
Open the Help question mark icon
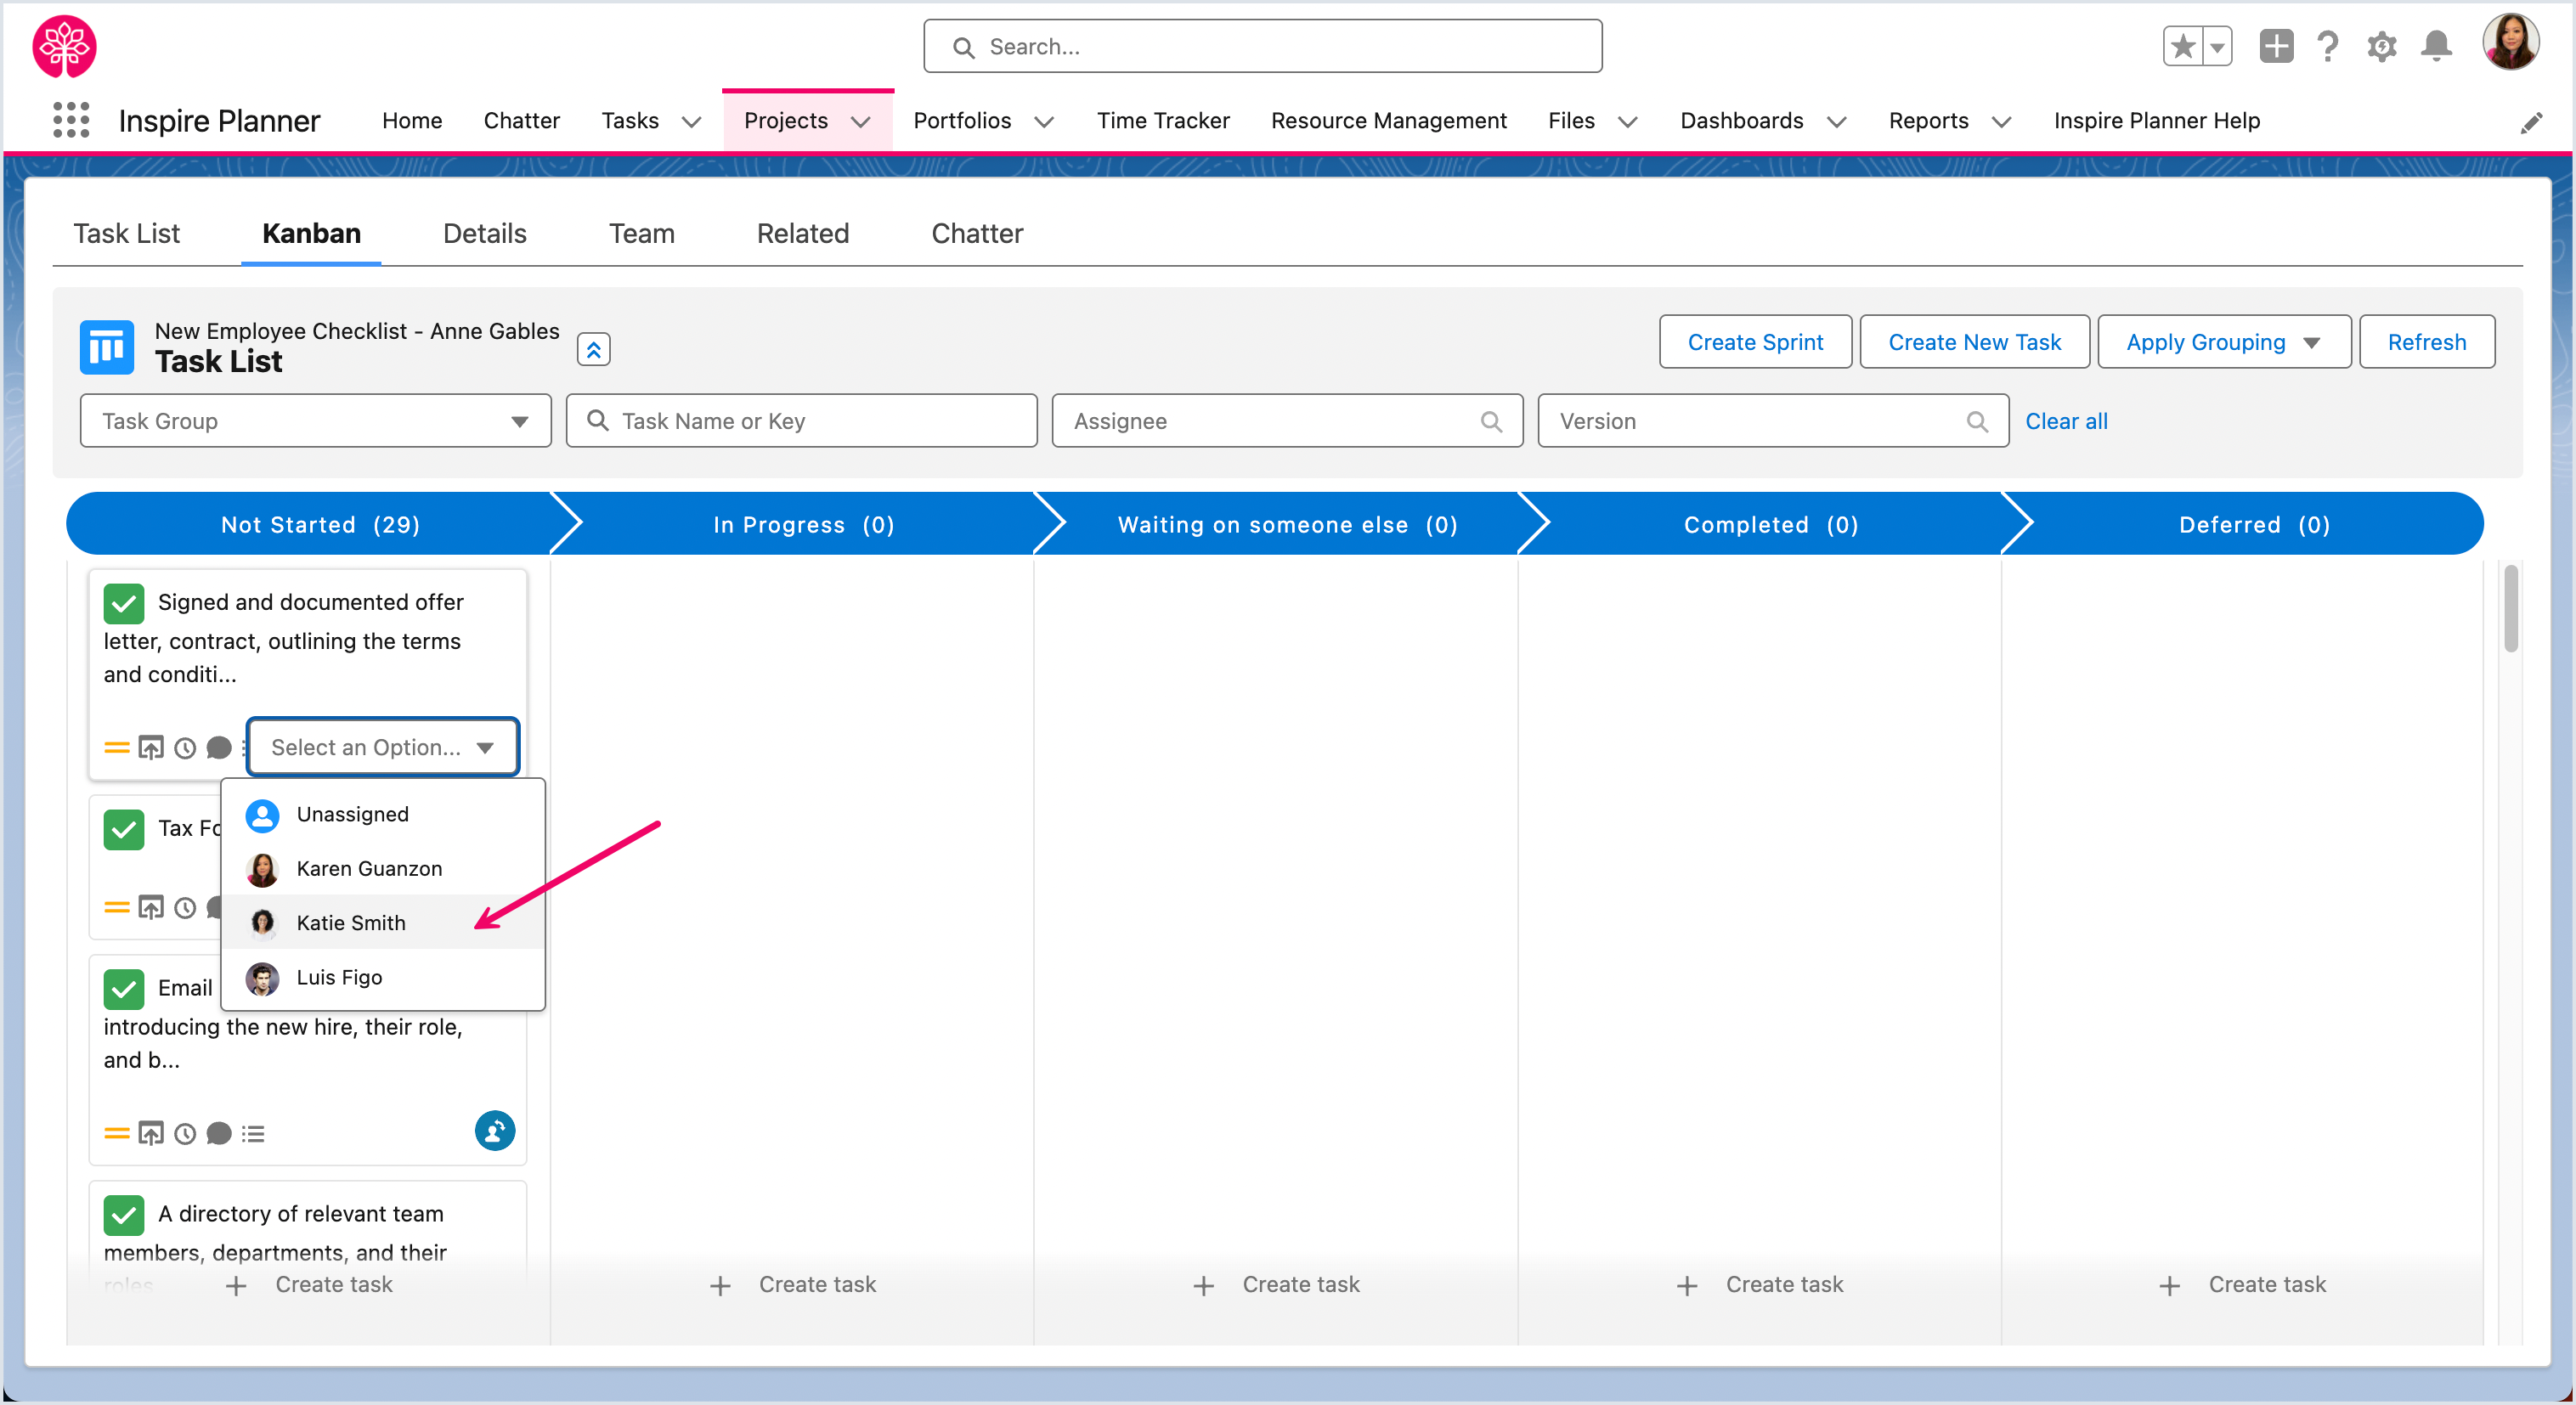tap(2328, 46)
